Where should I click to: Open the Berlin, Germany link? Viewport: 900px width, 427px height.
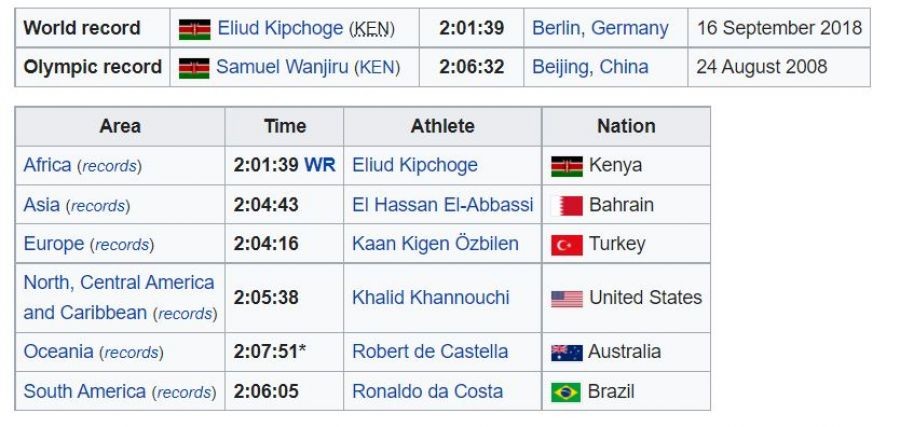[600, 28]
